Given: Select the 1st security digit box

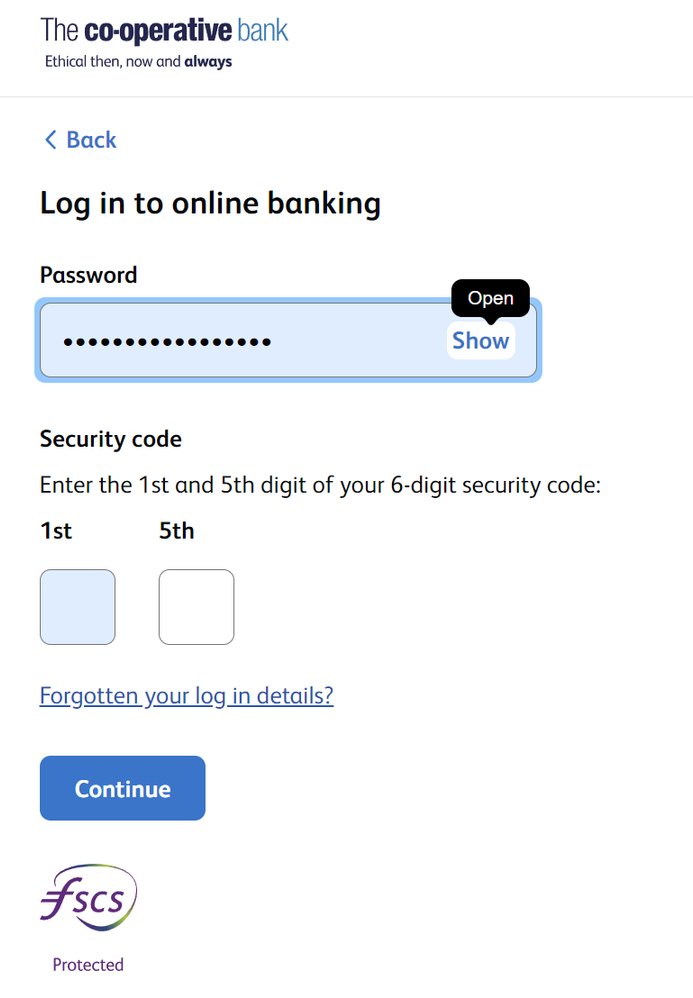Looking at the screenshot, I should coord(78,607).
